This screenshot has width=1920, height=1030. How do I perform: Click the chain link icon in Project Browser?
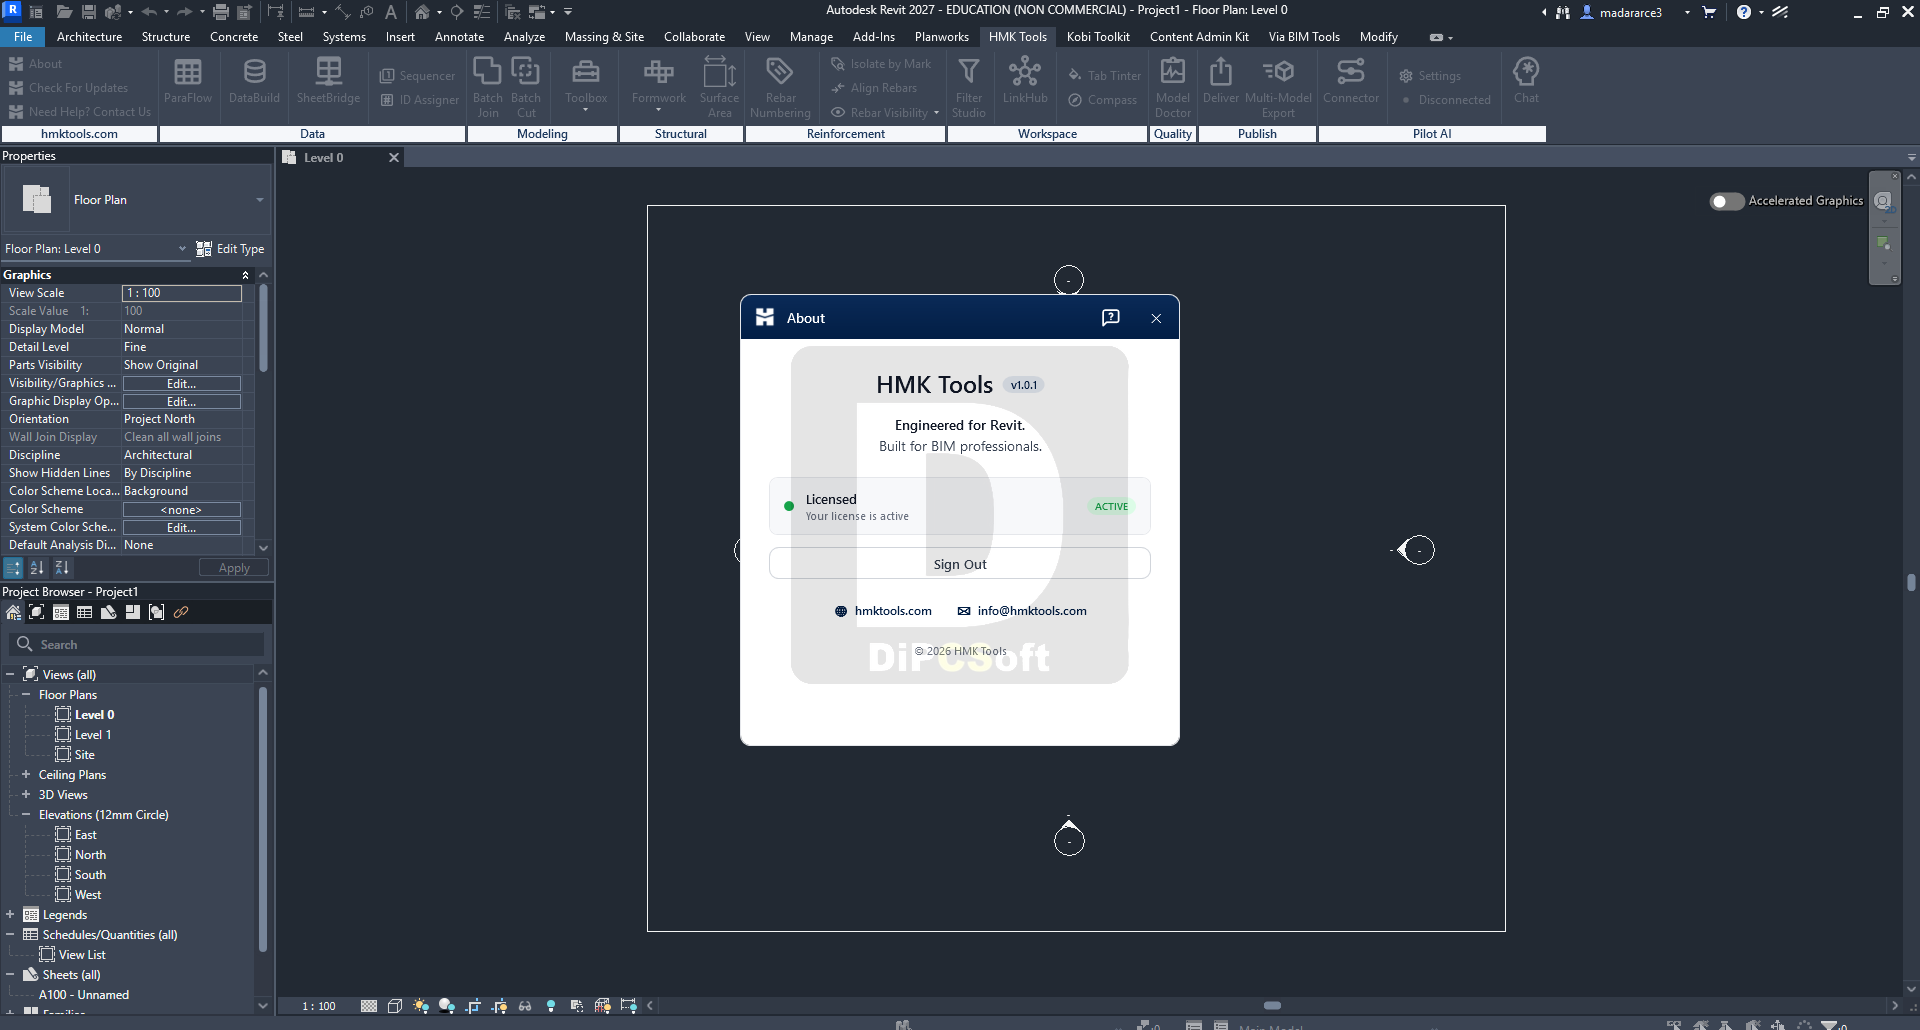(x=181, y=612)
